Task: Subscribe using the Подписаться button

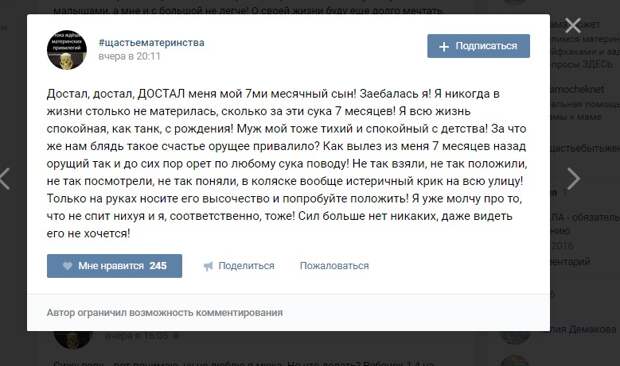Action: [x=478, y=46]
